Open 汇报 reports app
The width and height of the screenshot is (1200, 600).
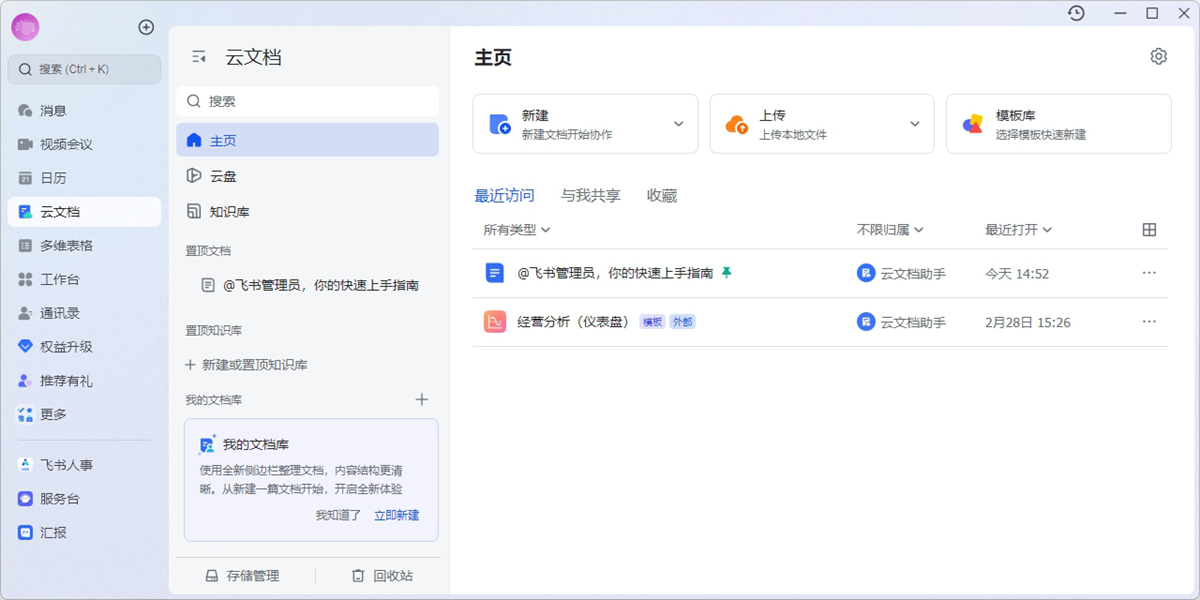(x=84, y=533)
